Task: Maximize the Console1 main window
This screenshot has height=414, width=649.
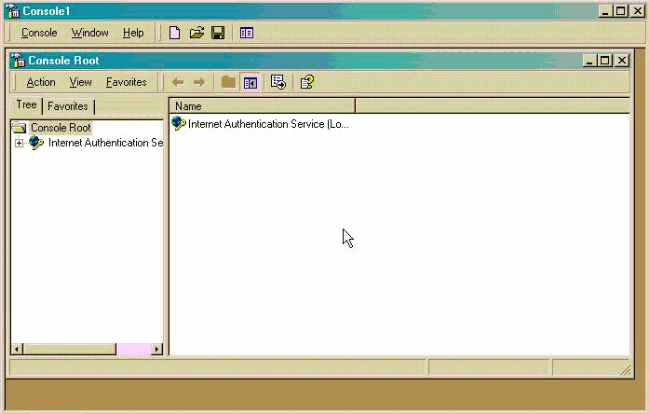Action: tap(620, 11)
